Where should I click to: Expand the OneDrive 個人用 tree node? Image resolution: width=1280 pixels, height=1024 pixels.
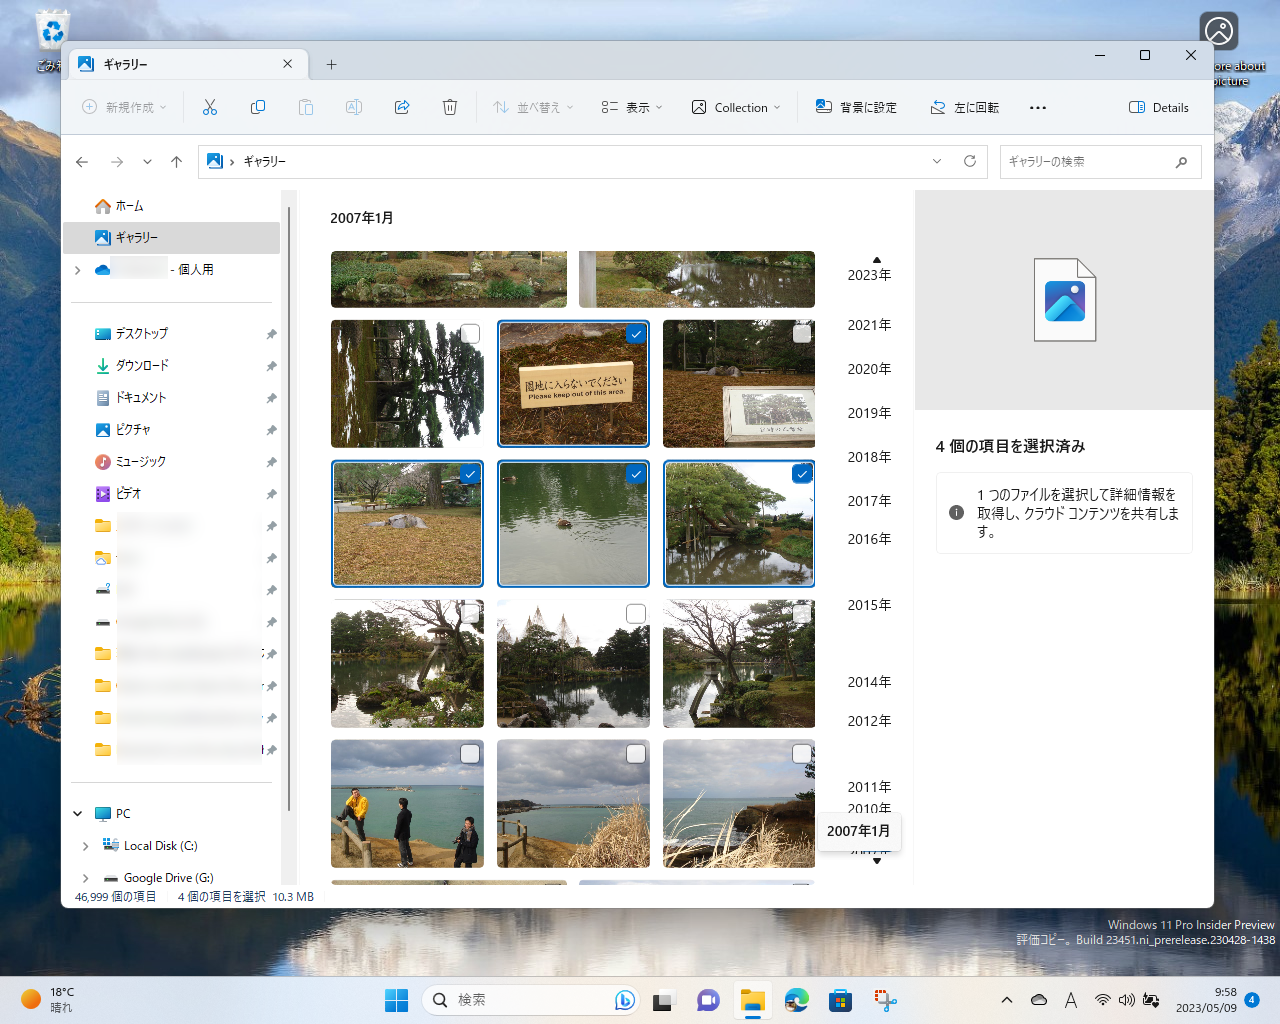point(78,270)
